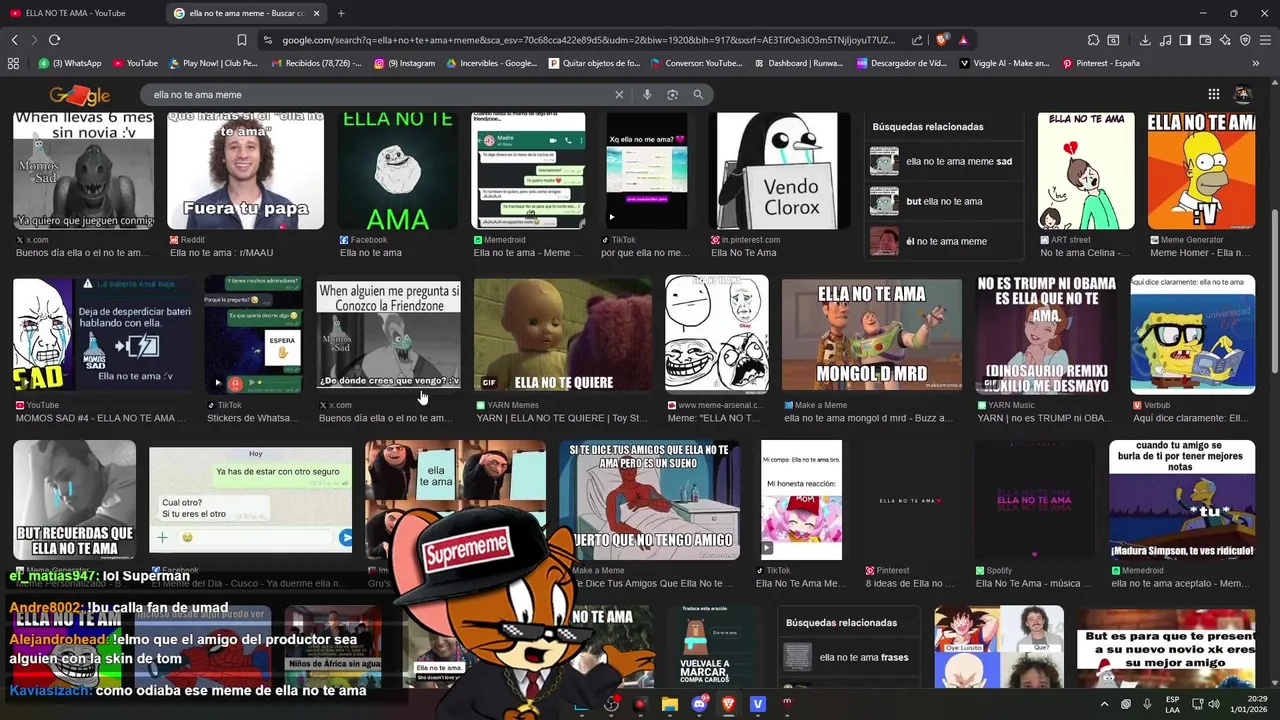Open the Buzz and Woody MONGOL D MRD image
This screenshot has width=1280, height=720.
click(x=871, y=336)
